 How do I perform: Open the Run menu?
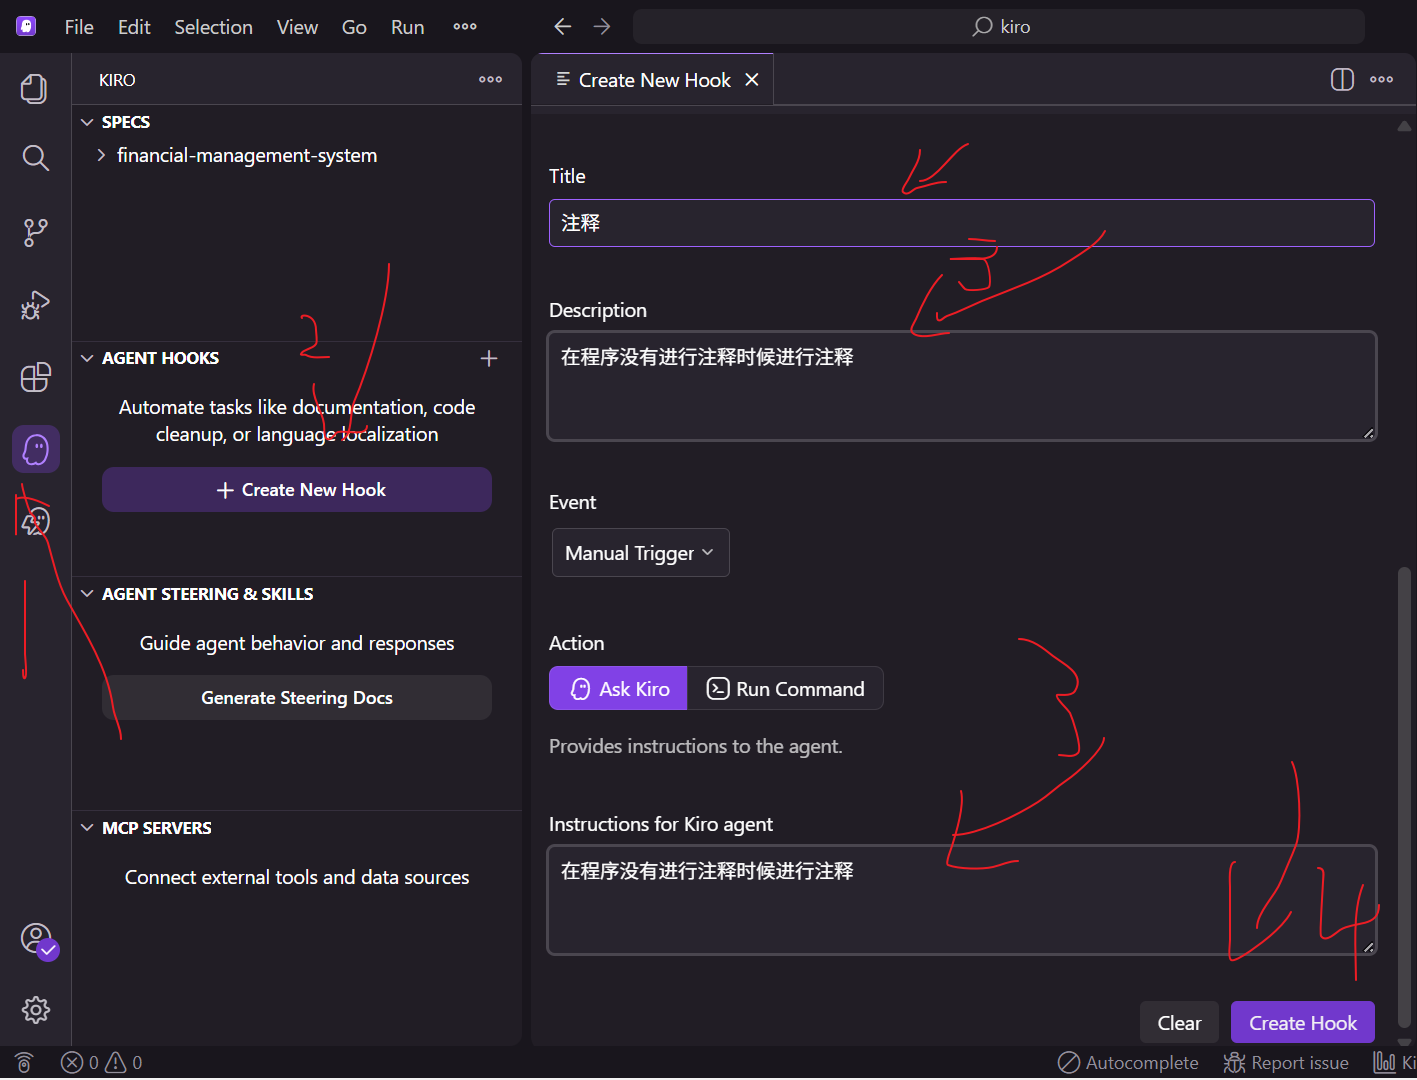407,27
